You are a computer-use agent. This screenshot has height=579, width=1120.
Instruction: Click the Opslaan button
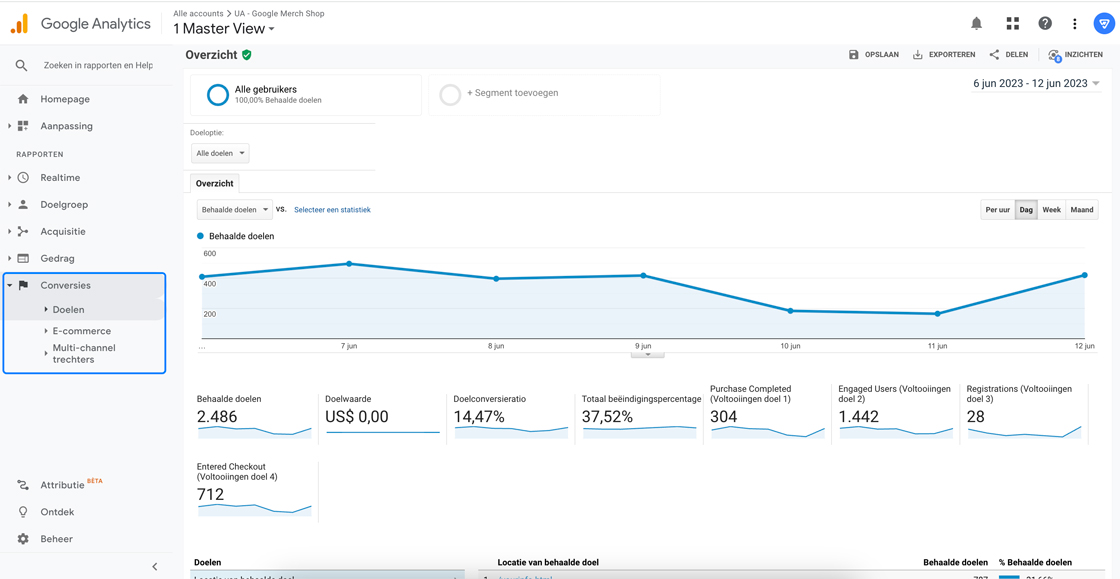(x=874, y=54)
